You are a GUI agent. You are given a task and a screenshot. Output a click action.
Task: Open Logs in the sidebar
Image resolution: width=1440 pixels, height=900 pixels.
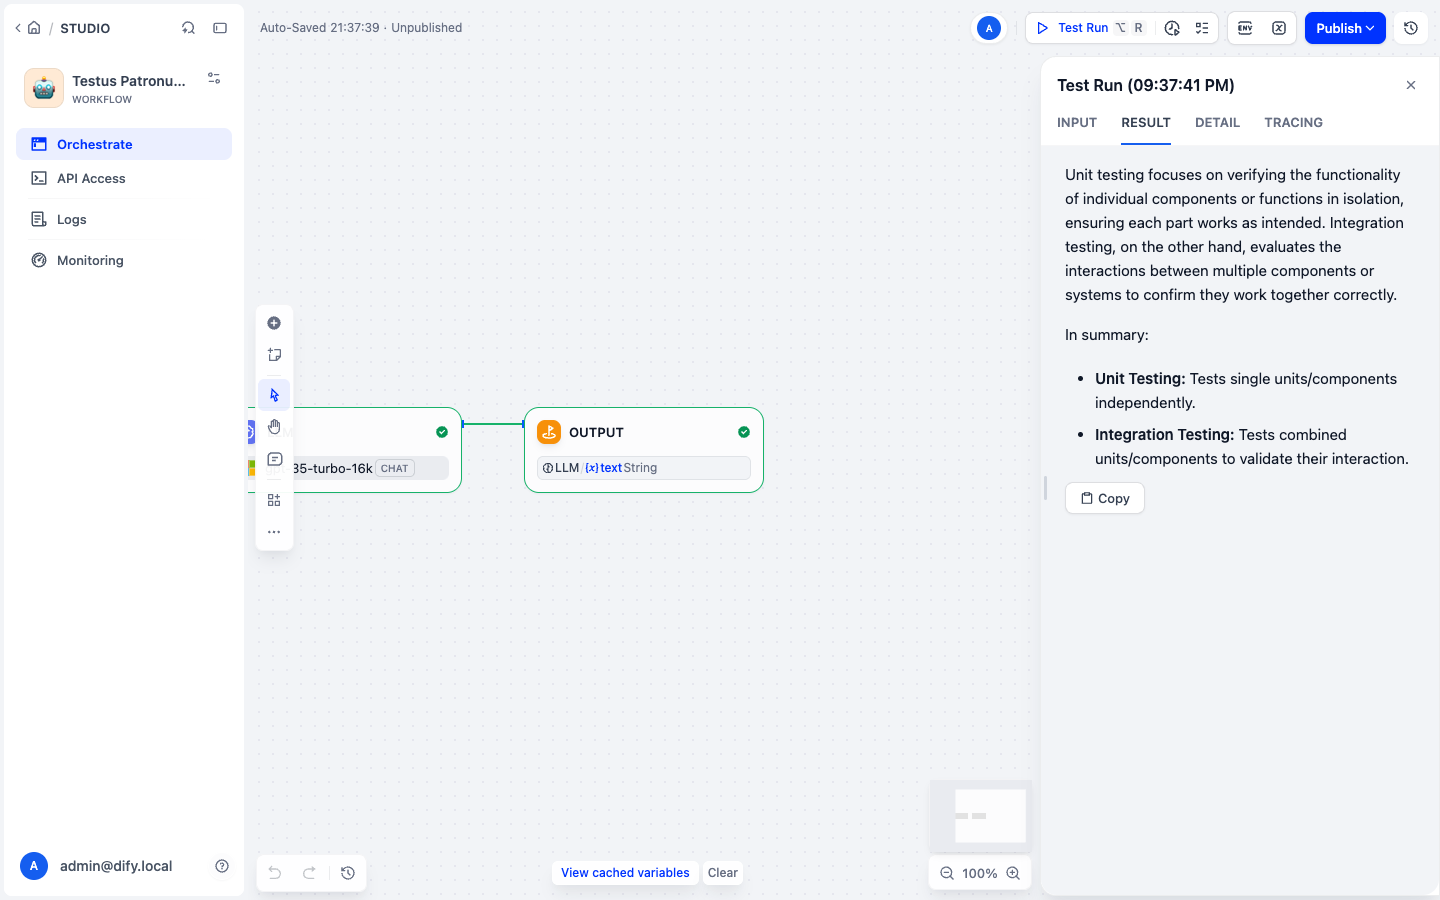point(124,219)
